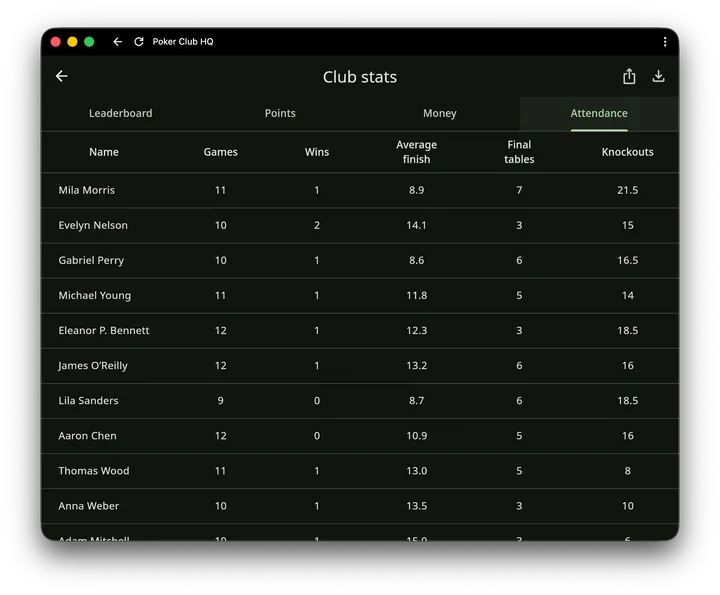This screenshot has width=720, height=595.
Task: Click the Poker Club HQ window title
Action: [183, 42]
